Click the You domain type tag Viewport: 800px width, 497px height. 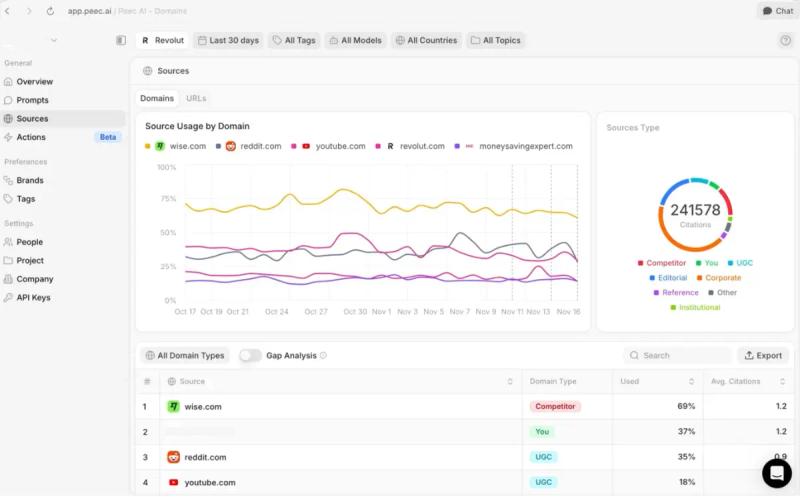pos(542,432)
